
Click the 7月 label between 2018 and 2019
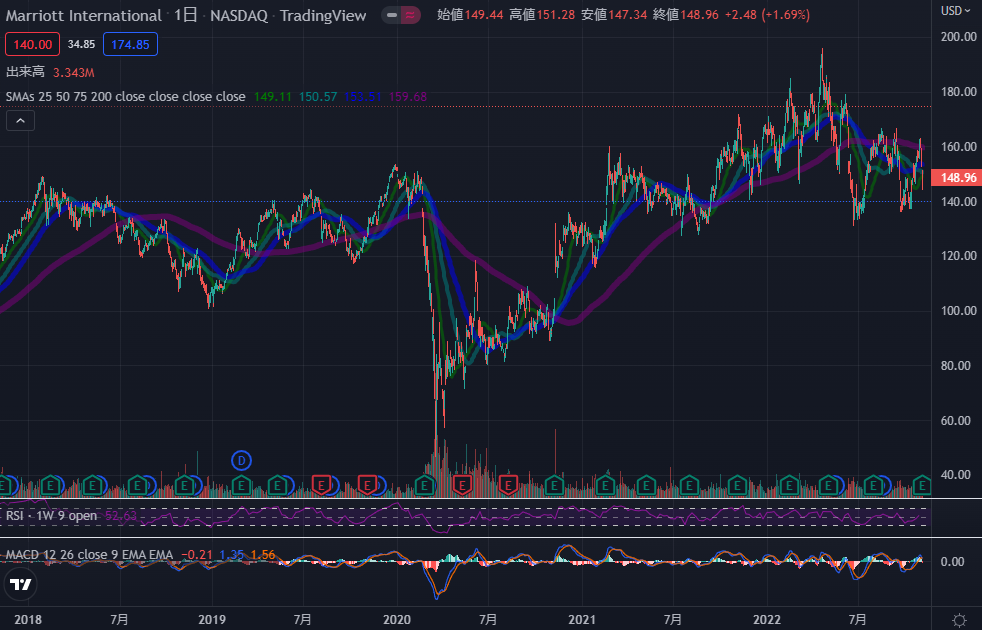119,619
